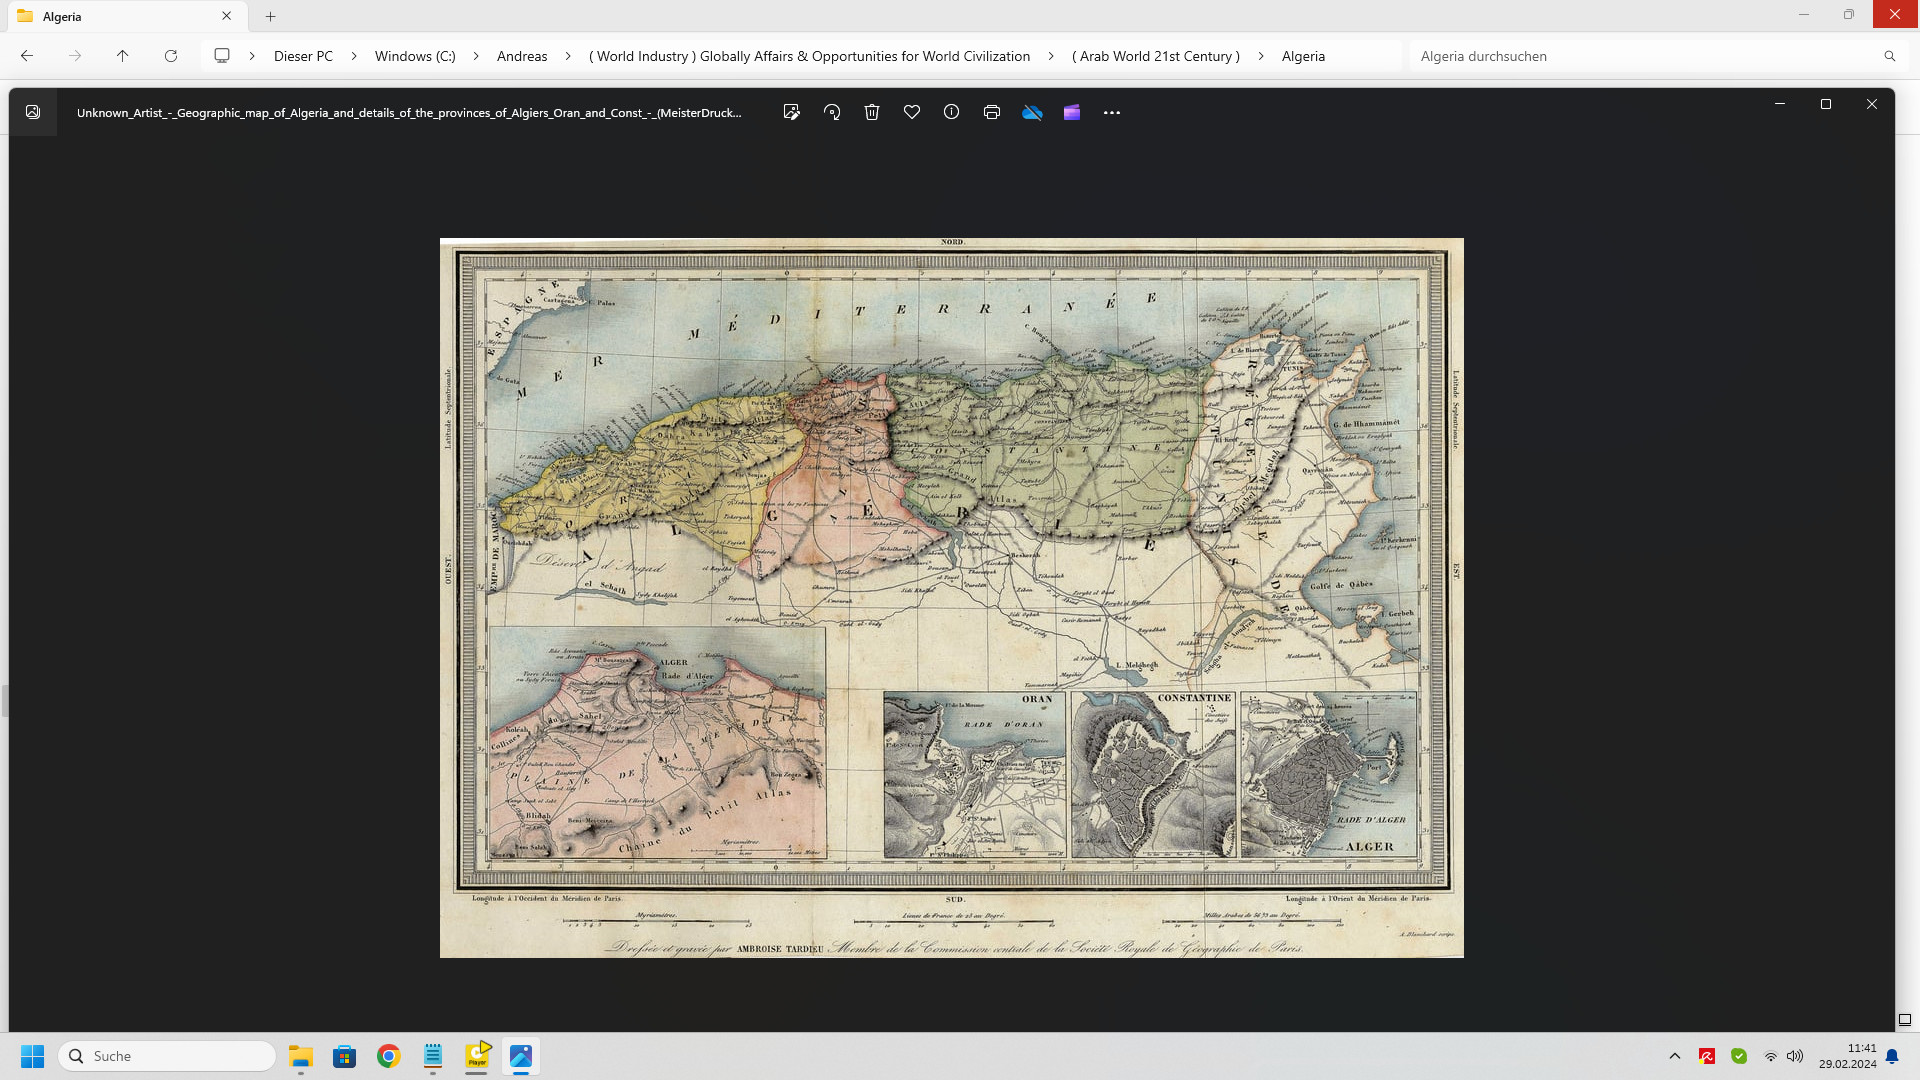Image resolution: width=1920 pixels, height=1080 pixels.
Task: Click the Photos app taskbar icon
Action: pyautogui.click(x=521, y=1056)
